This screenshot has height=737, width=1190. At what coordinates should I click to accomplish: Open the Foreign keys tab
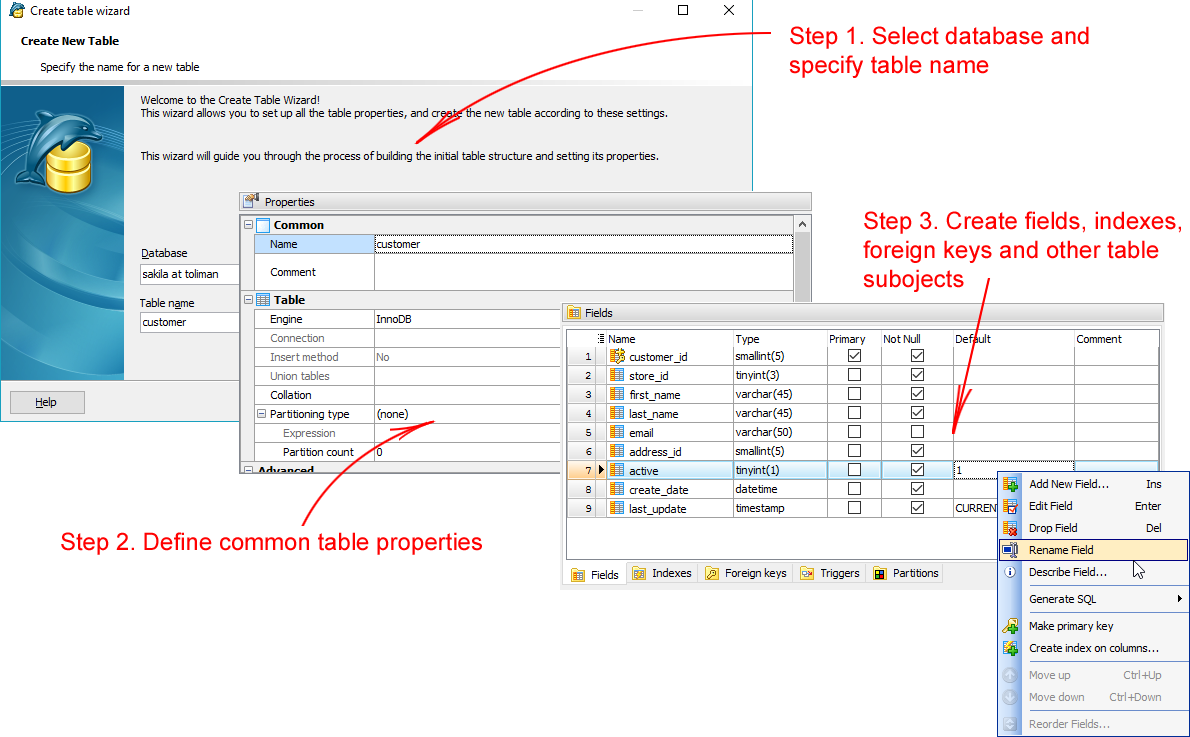(x=746, y=573)
